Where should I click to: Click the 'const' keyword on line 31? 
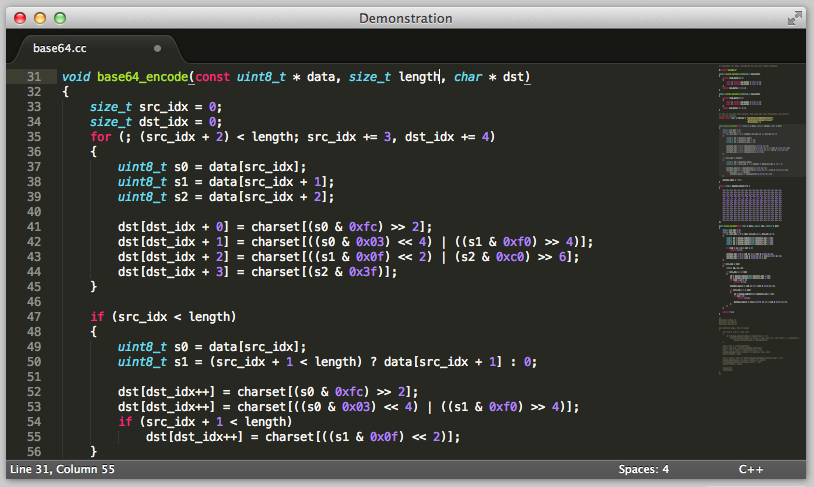212,77
